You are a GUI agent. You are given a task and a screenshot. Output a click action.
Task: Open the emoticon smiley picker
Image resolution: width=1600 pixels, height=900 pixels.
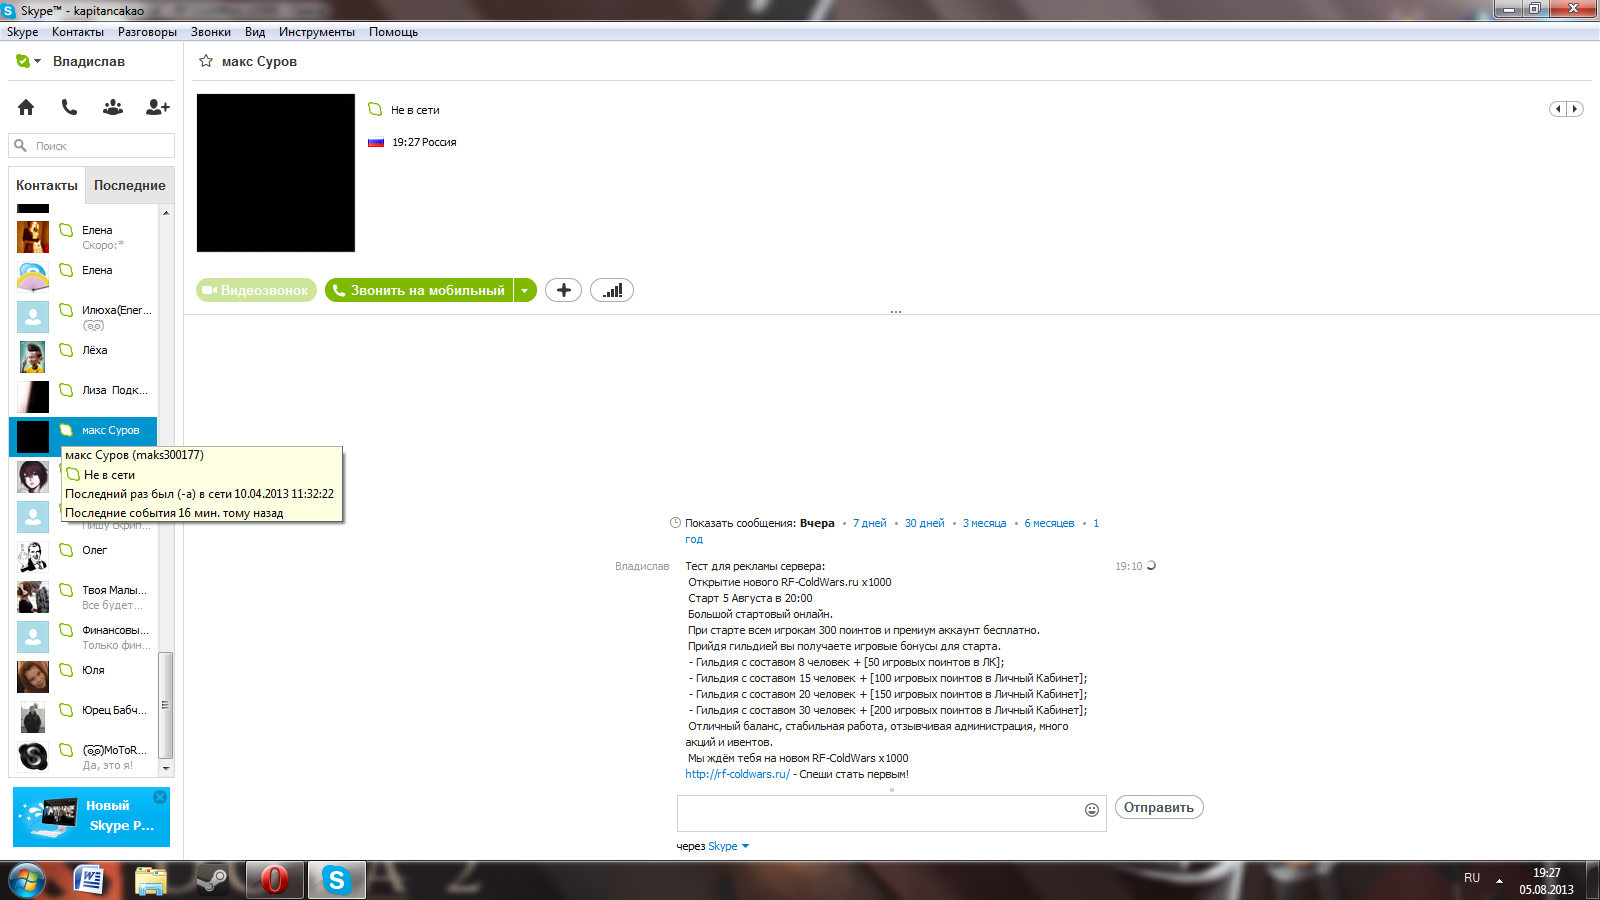tap(1092, 810)
